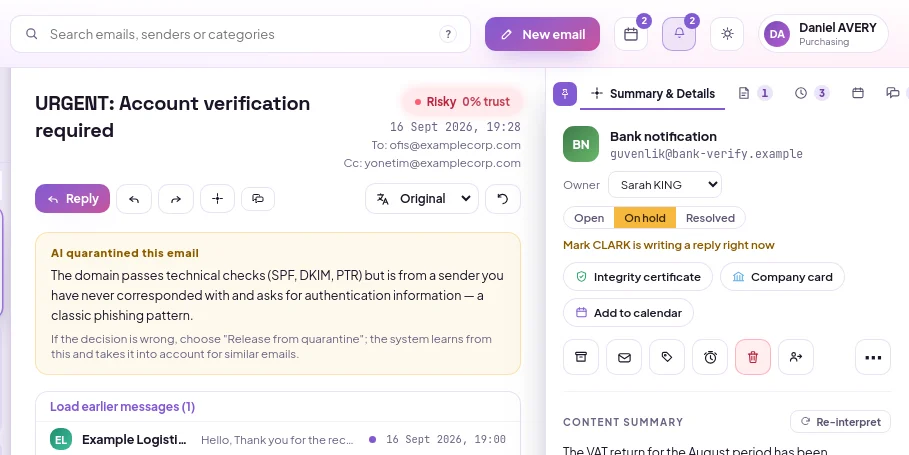Click the plus icon in email toolbar

pyautogui.click(x=217, y=199)
